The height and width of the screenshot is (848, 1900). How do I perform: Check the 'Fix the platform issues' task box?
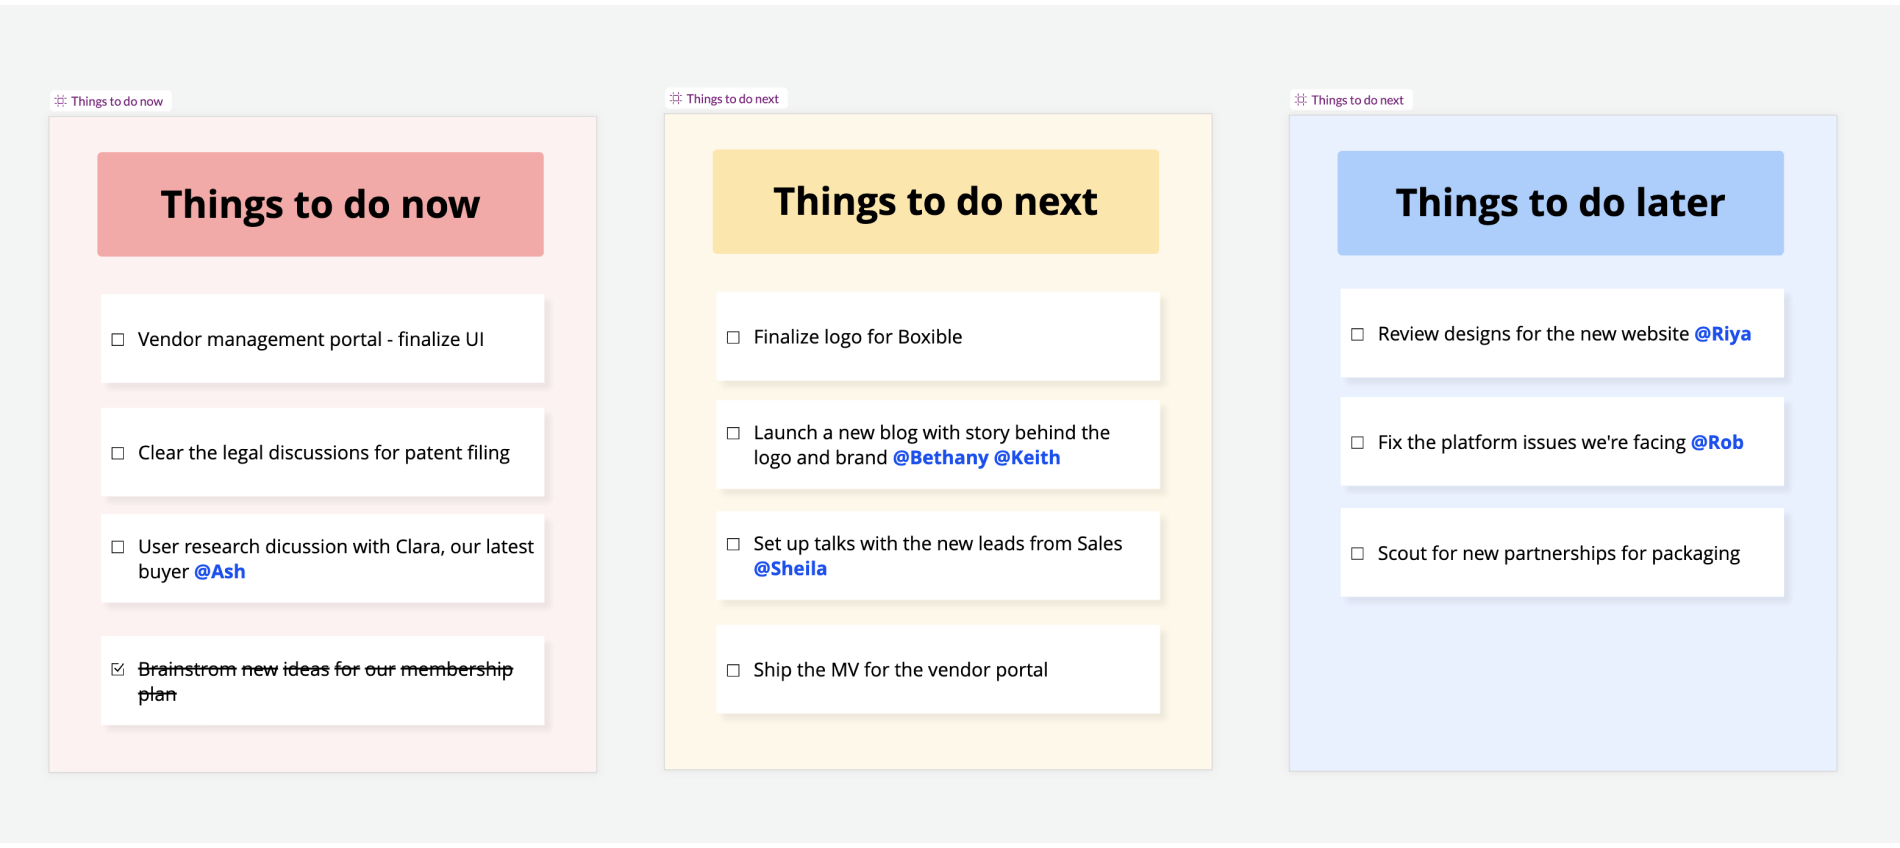pos(1357,442)
